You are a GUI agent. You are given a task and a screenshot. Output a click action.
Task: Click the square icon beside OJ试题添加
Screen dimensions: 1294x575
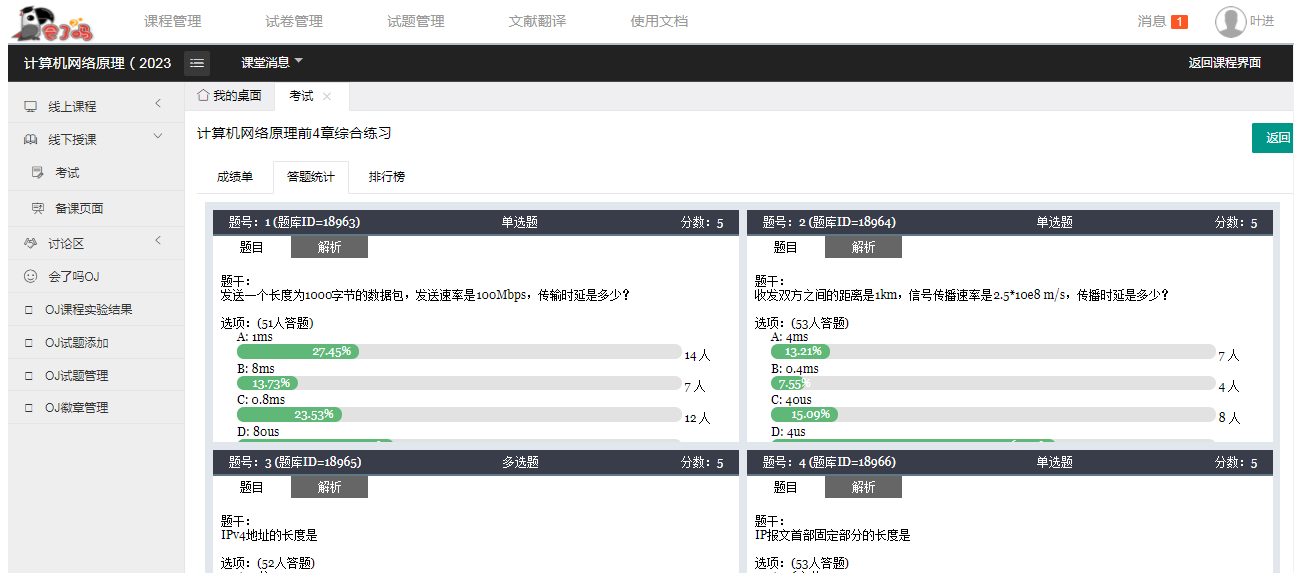(x=29, y=343)
